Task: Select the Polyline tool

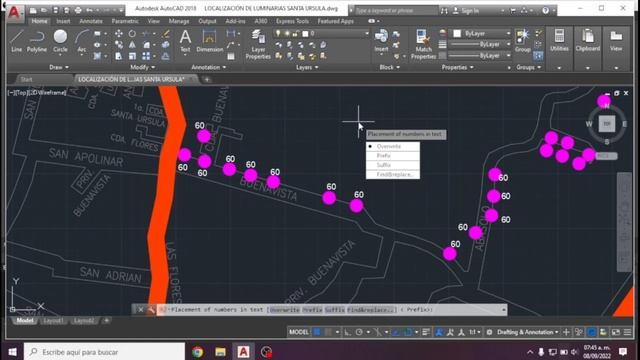Action: tap(37, 41)
